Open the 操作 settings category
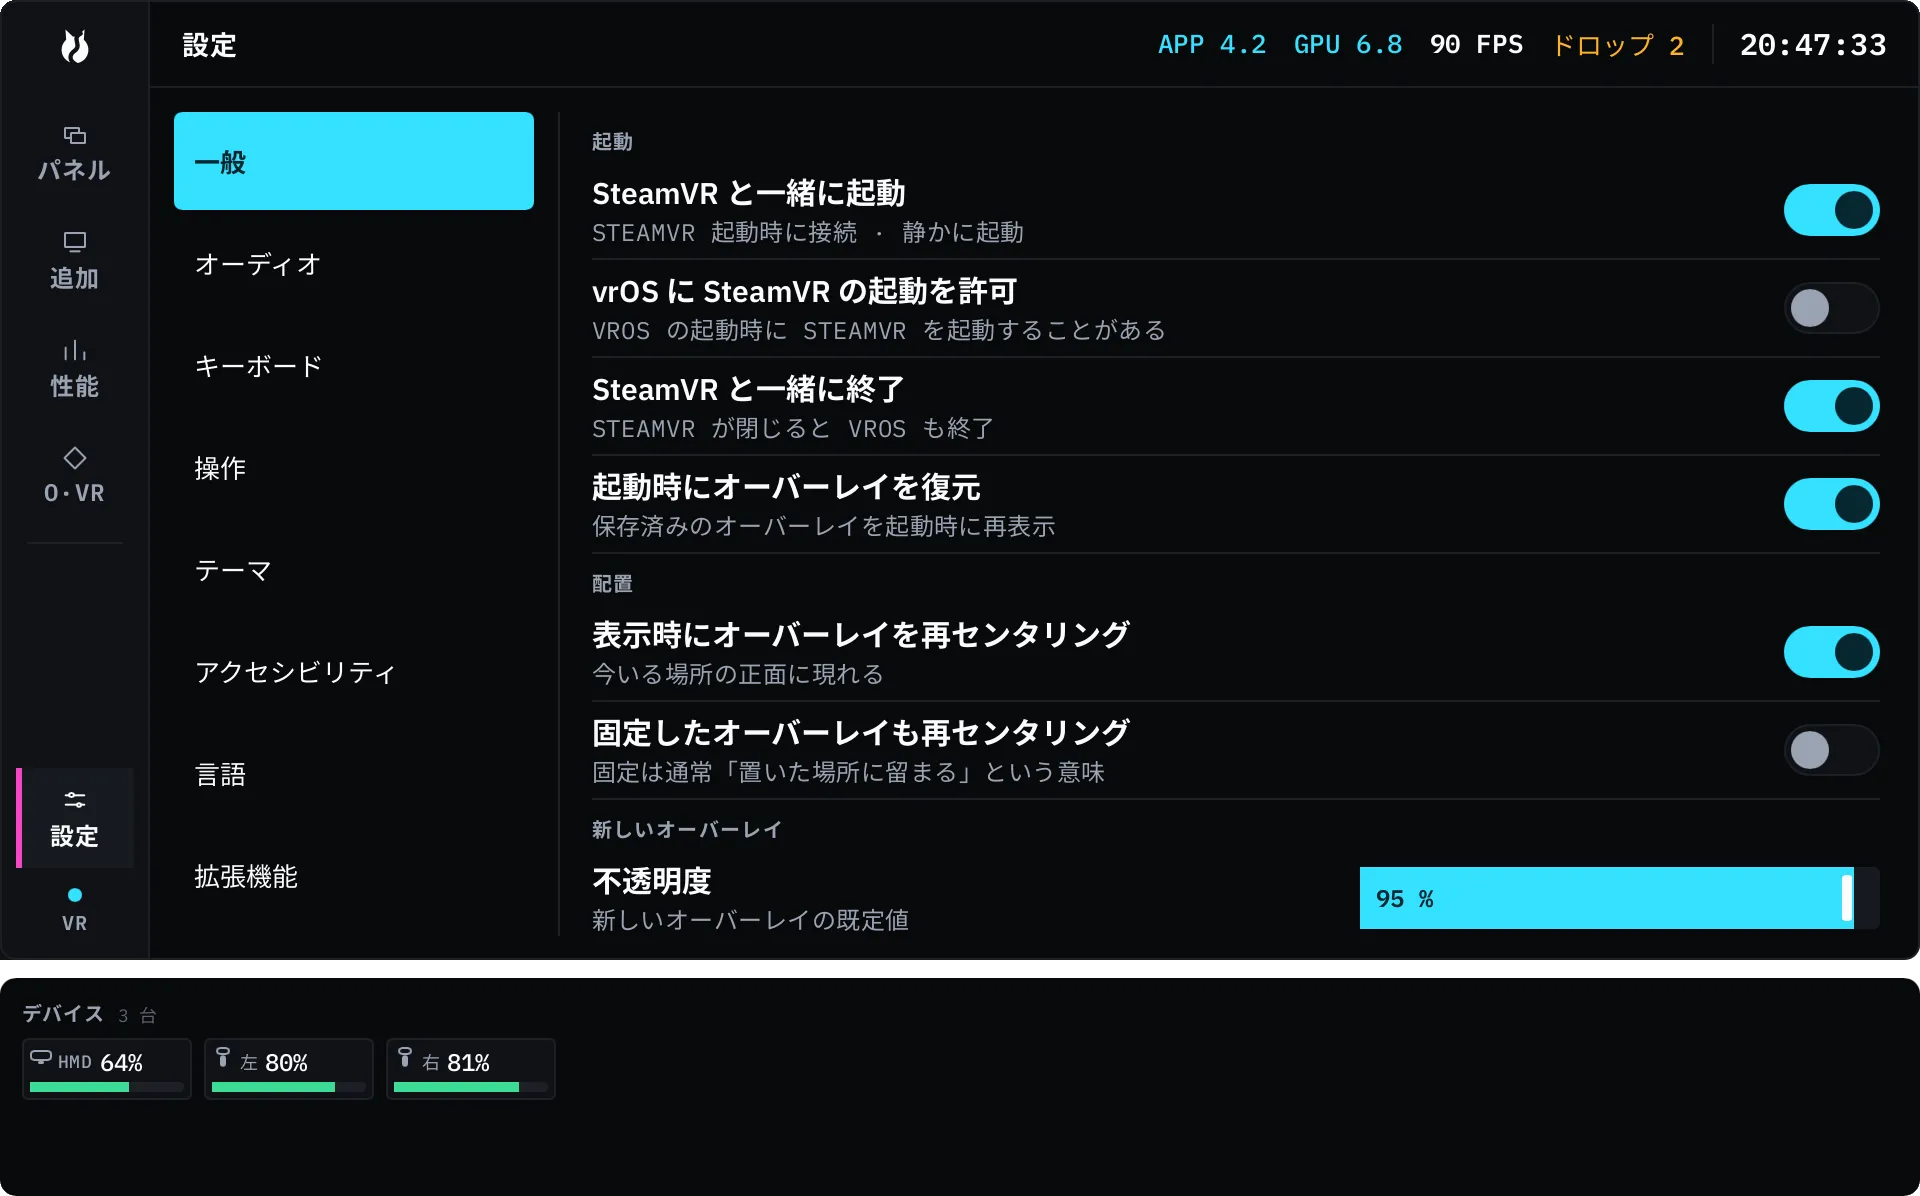The image size is (1920, 1196). pyautogui.click(x=354, y=468)
